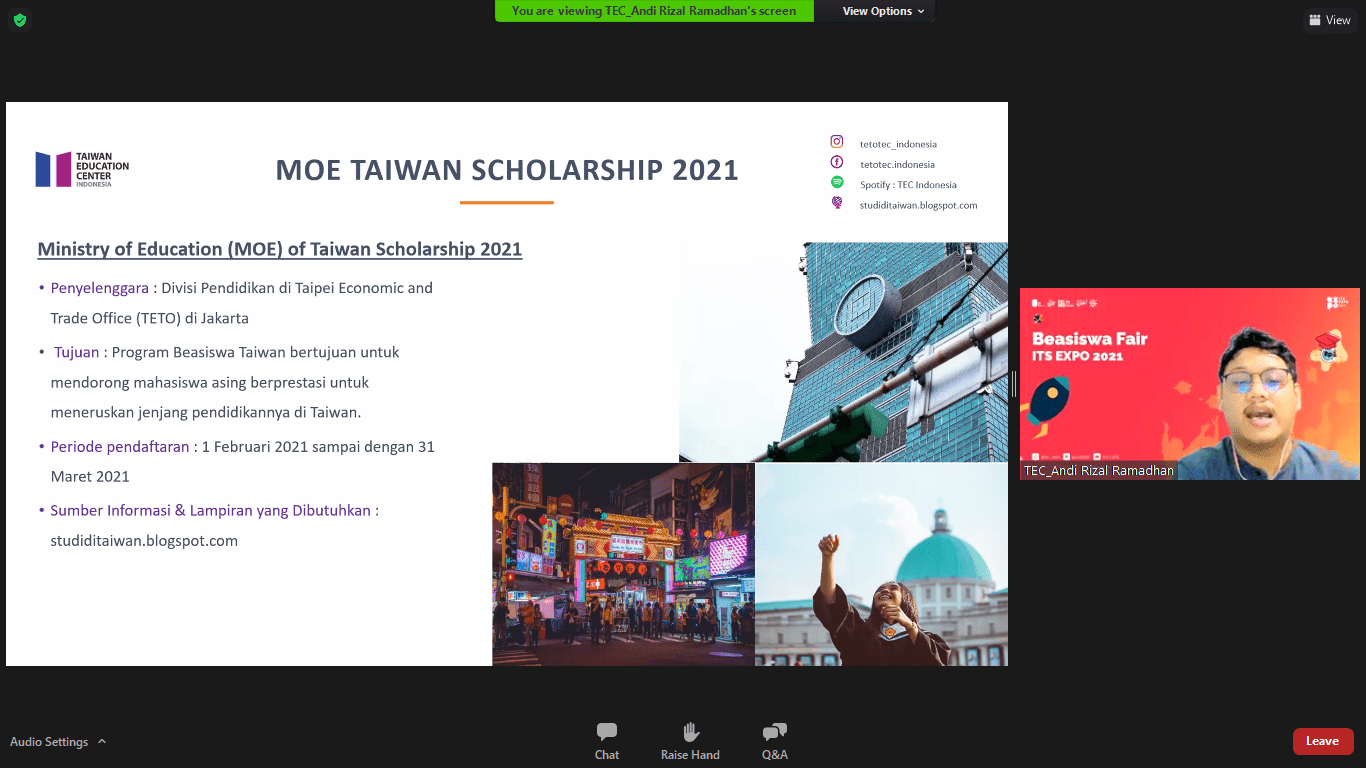Click the Facebook icon on slide

pyautogui.click(x=837, y=163)
